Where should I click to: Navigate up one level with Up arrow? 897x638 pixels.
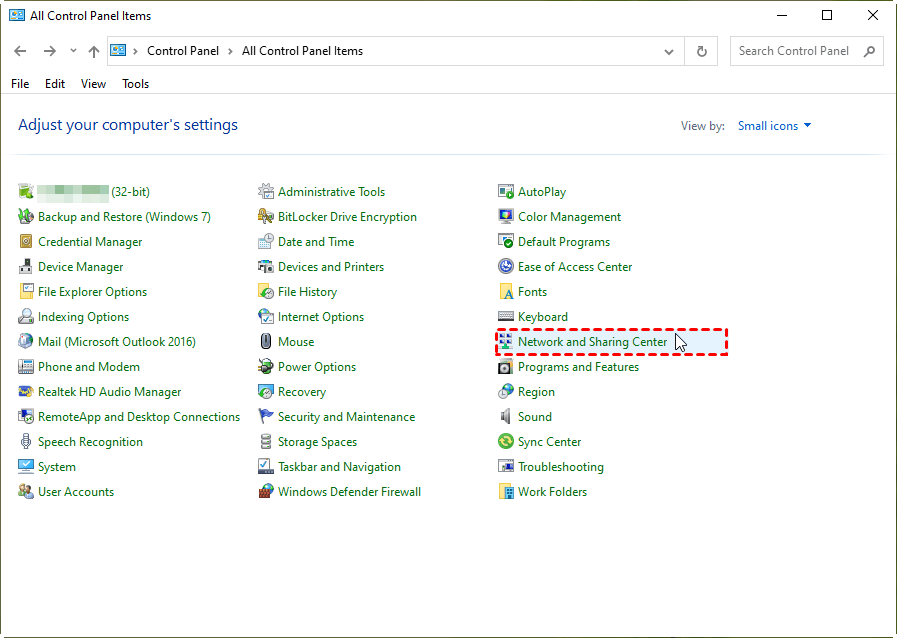[x=94, y=51]
